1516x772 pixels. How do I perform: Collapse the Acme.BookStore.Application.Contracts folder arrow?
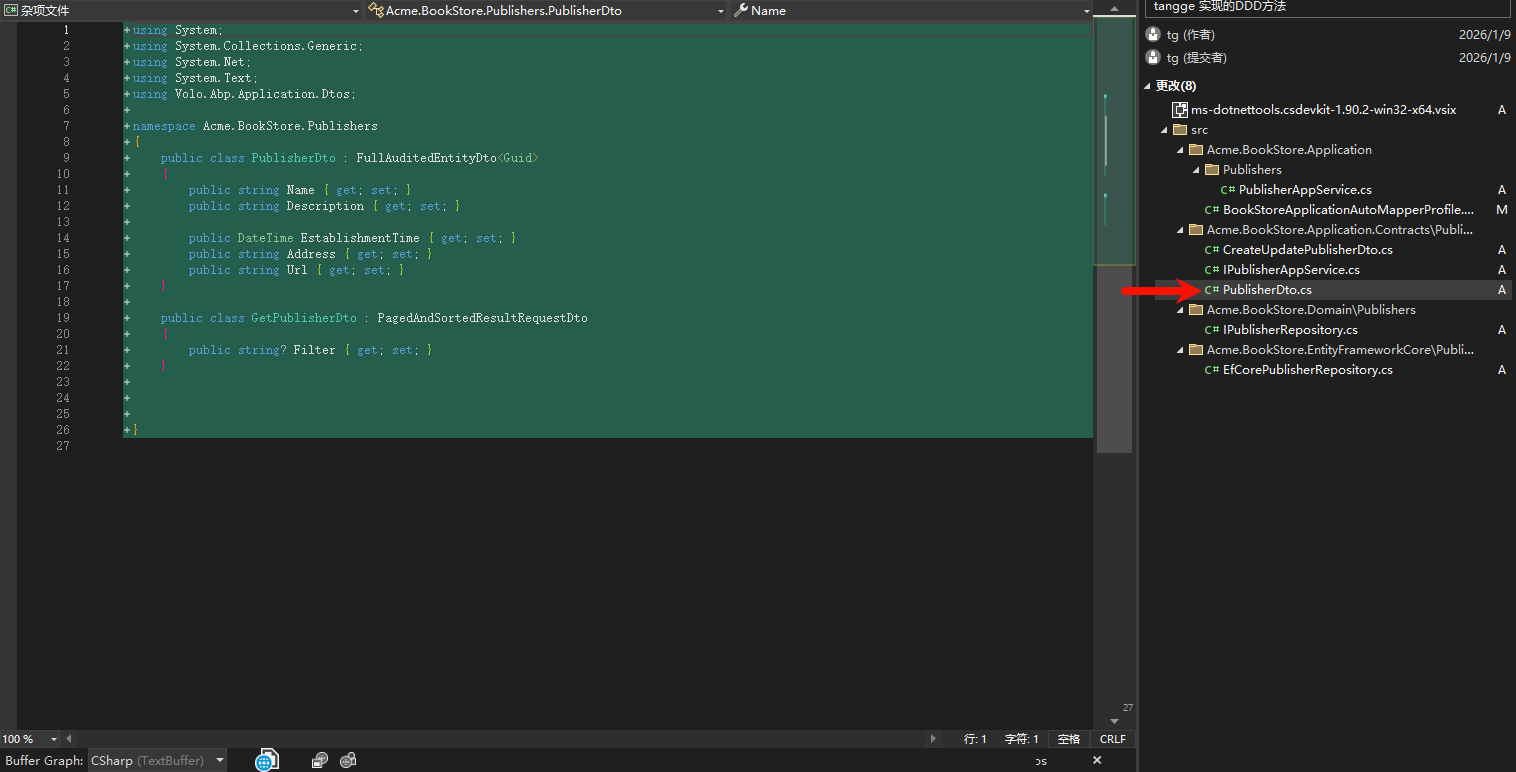1180,230
